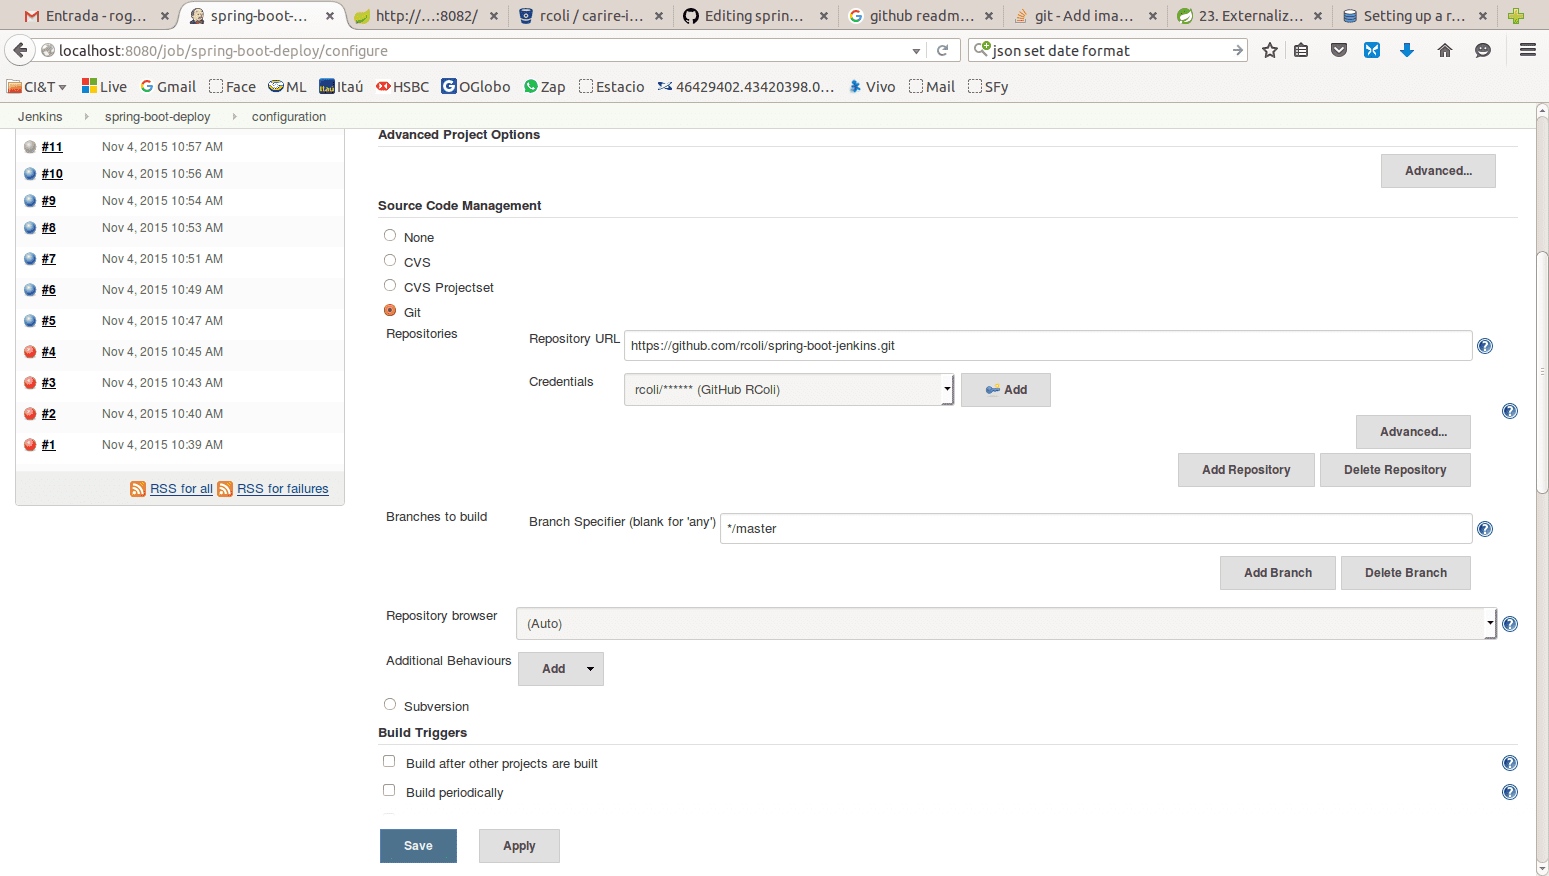Click help icon beside Repository browser

(x=1510, y=624)
